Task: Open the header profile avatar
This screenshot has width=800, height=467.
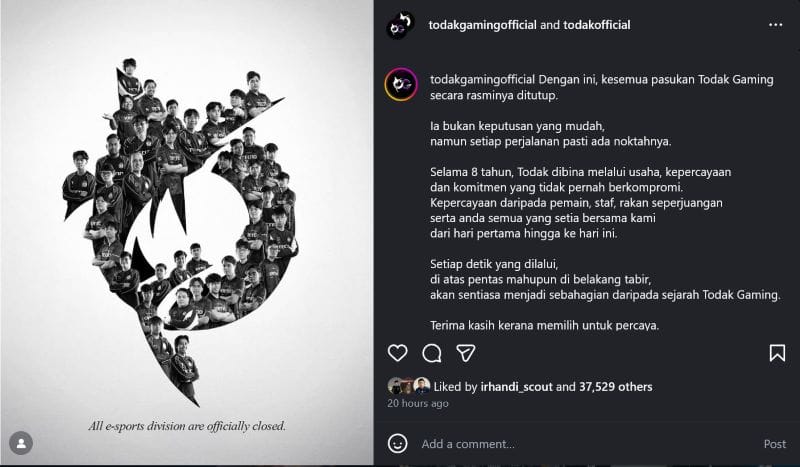Action: tap(400, 25)
